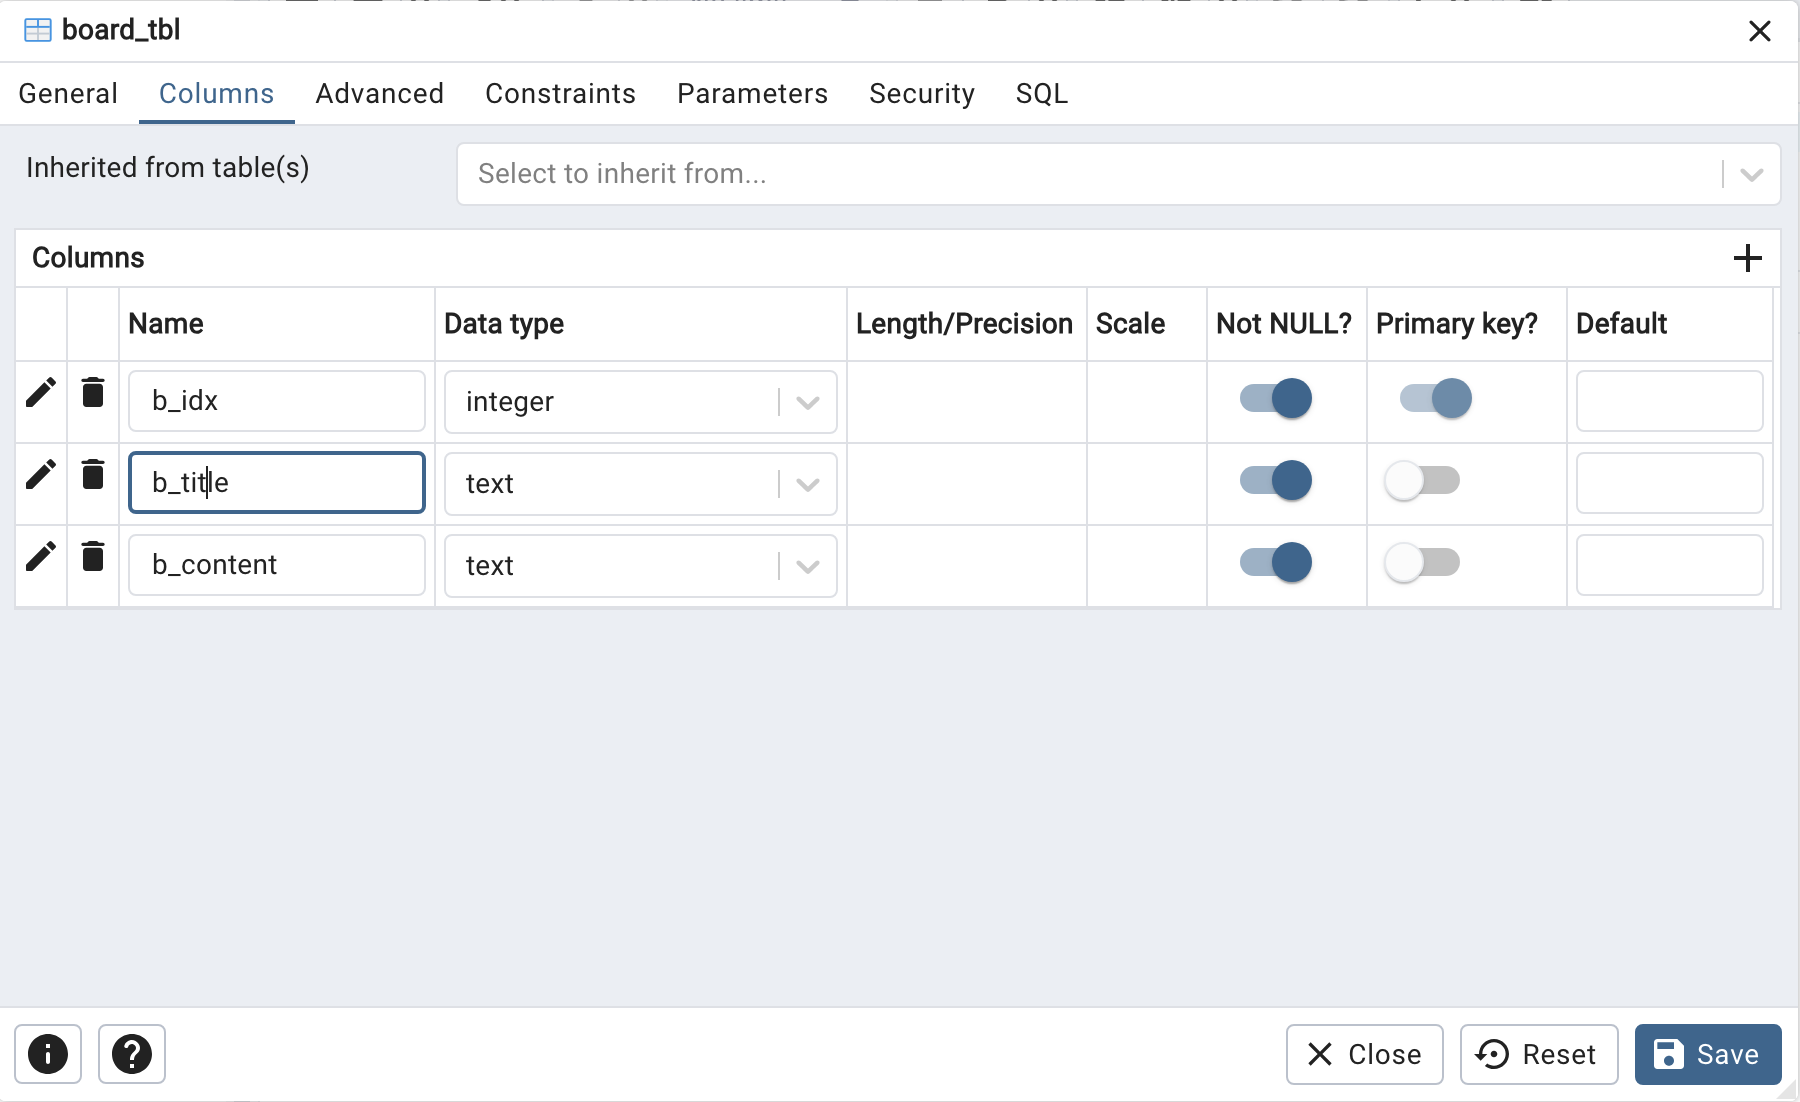Open the info icon at bottom left
Screen dimensions: 1800x1102
[x=48, y=1054]
